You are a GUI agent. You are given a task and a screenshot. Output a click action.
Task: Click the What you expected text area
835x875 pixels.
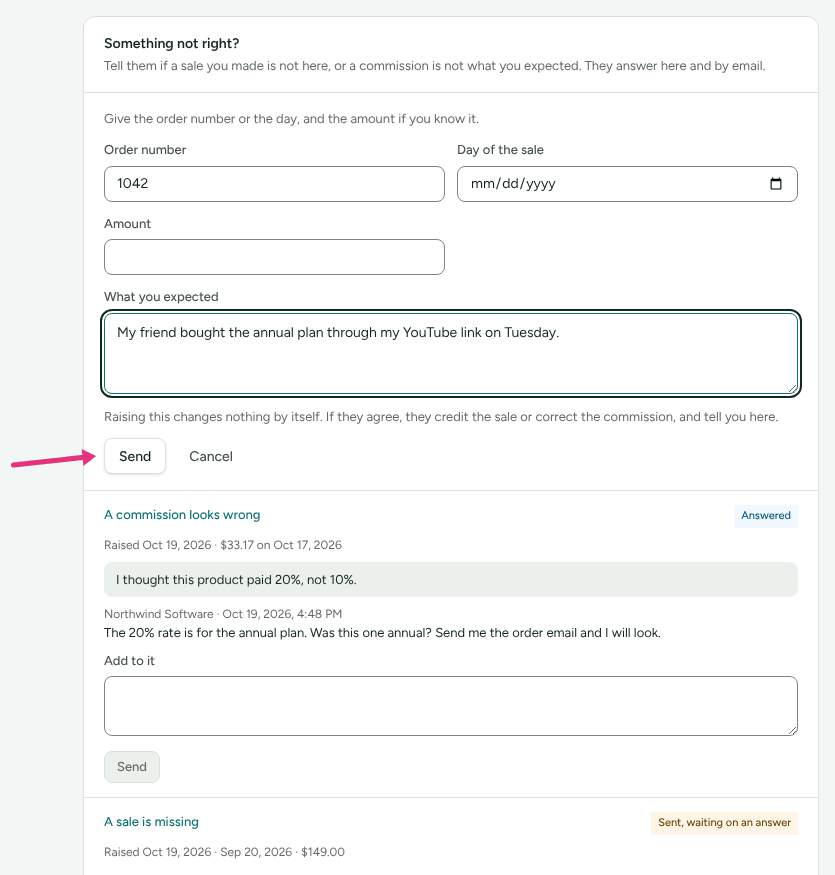point(451,354)
